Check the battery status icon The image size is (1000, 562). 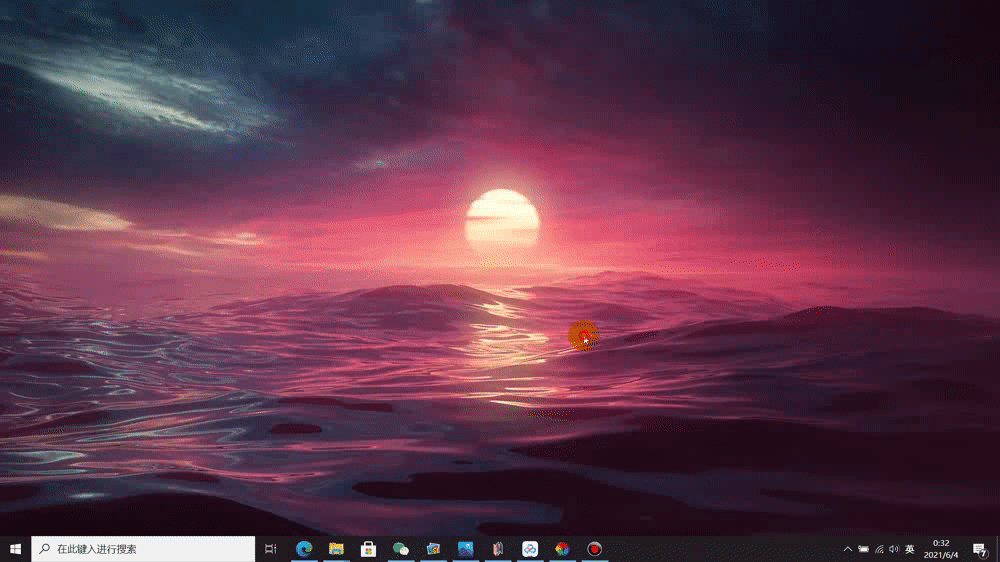click(x=863, y=549)
